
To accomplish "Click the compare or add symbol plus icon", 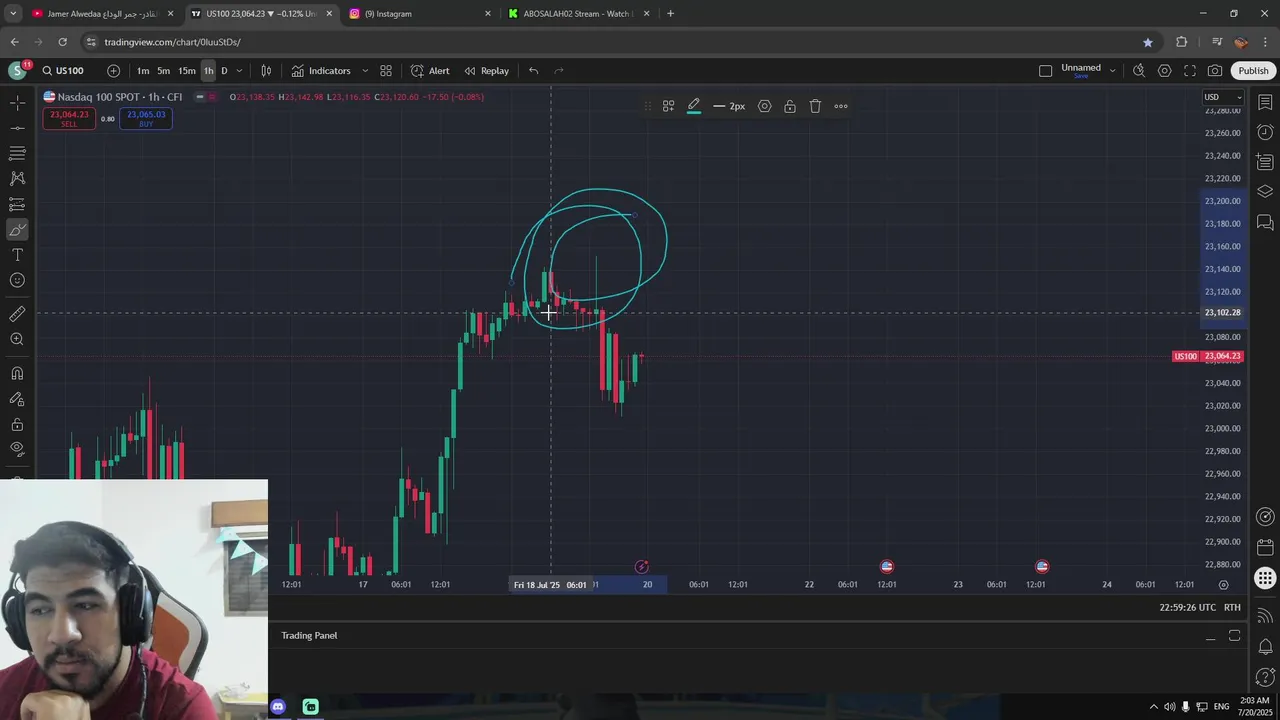I will 113,71.
